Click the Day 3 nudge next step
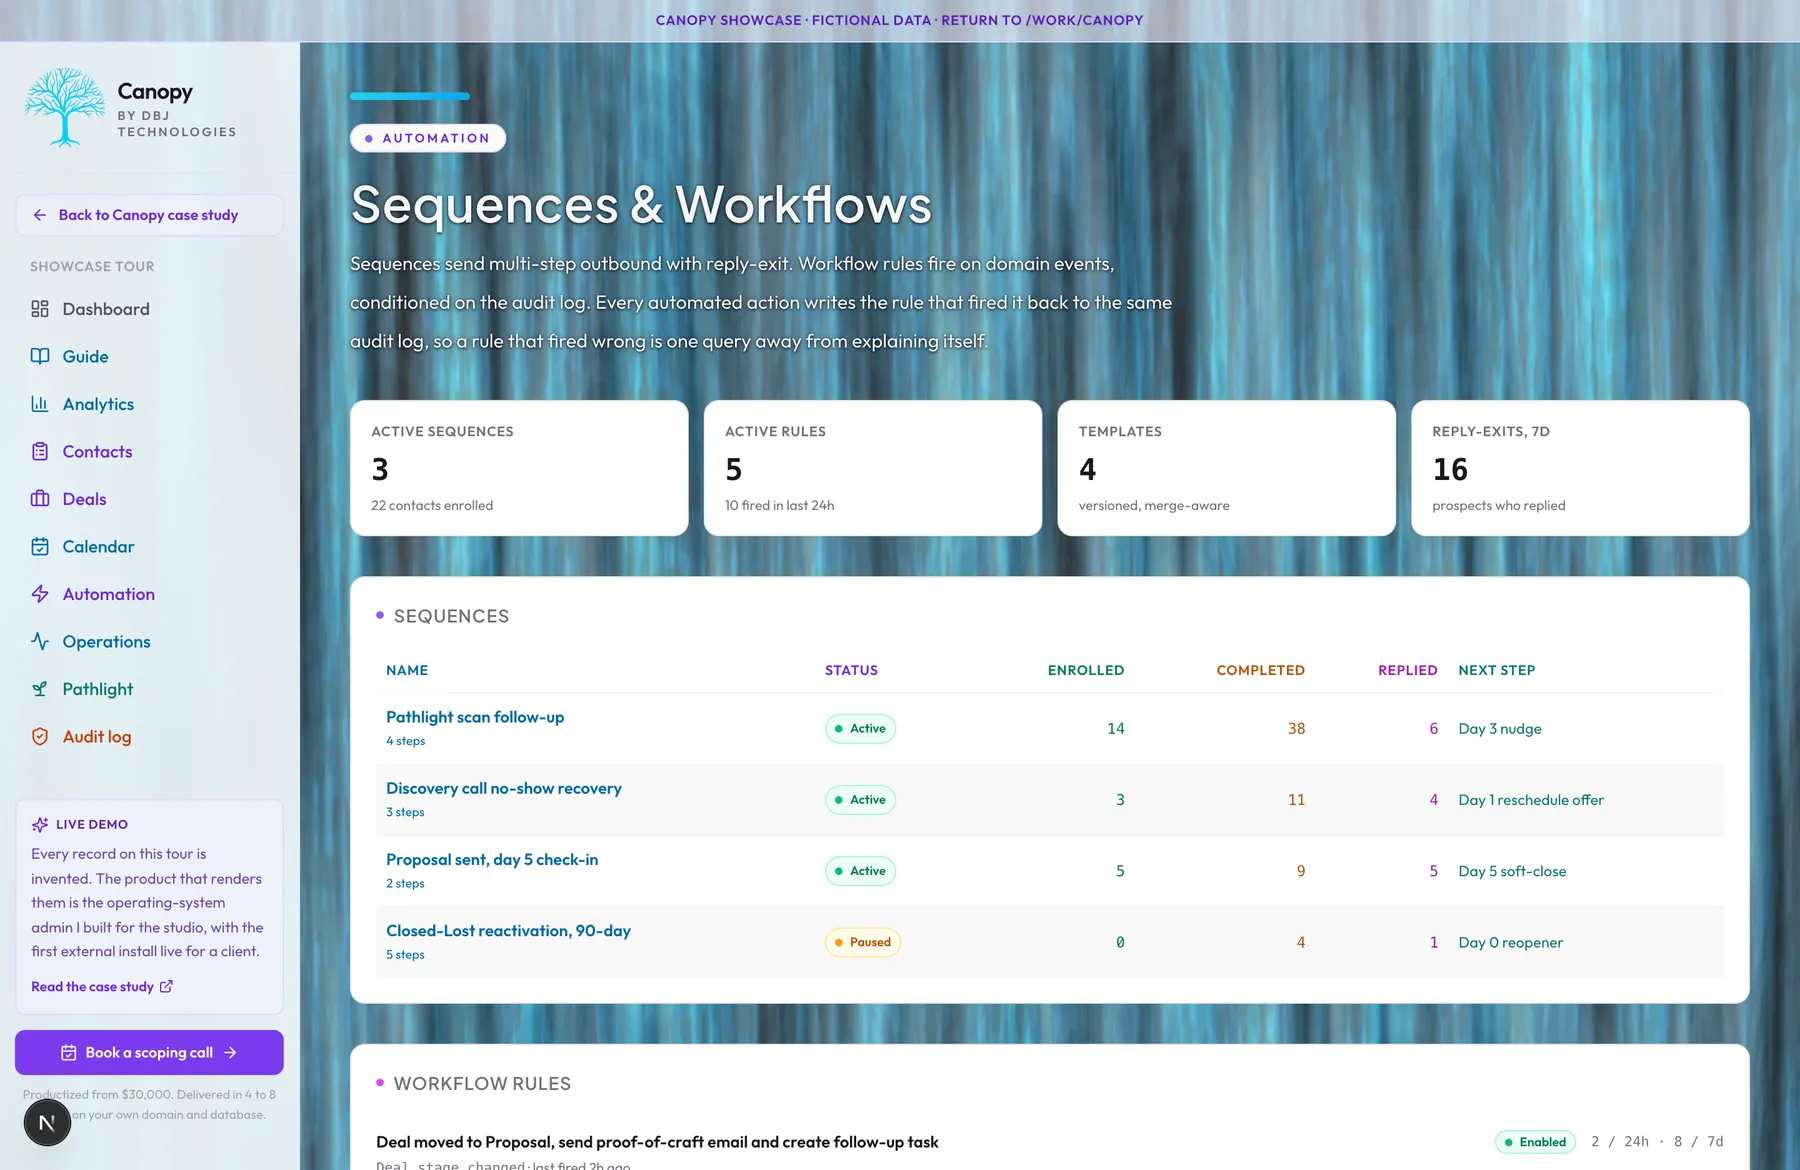Image resolution: width=1800 pixels, height=1170 pixels. [x=1499, y=729]
